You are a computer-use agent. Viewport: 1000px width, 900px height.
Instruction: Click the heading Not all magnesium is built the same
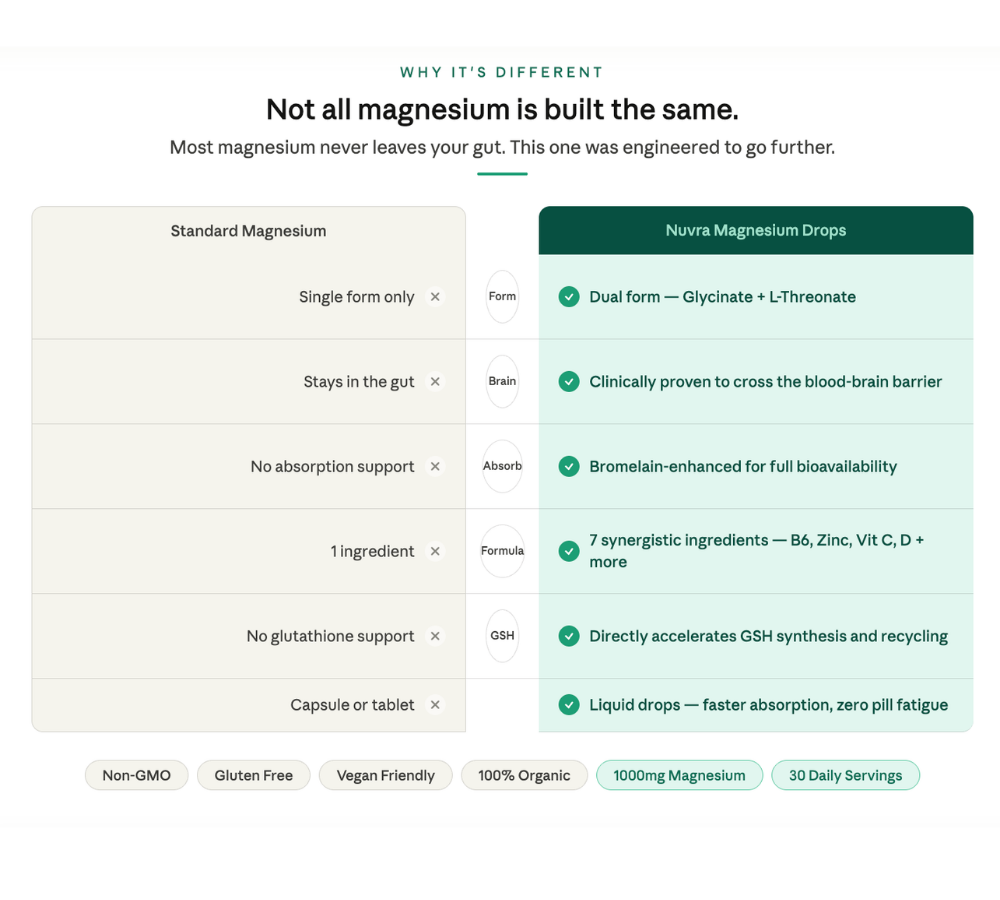(502, 110)
